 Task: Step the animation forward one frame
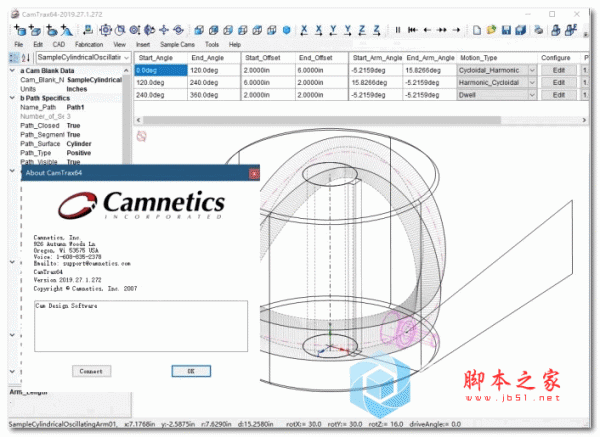pyautogui.click(x=456, y=30)
